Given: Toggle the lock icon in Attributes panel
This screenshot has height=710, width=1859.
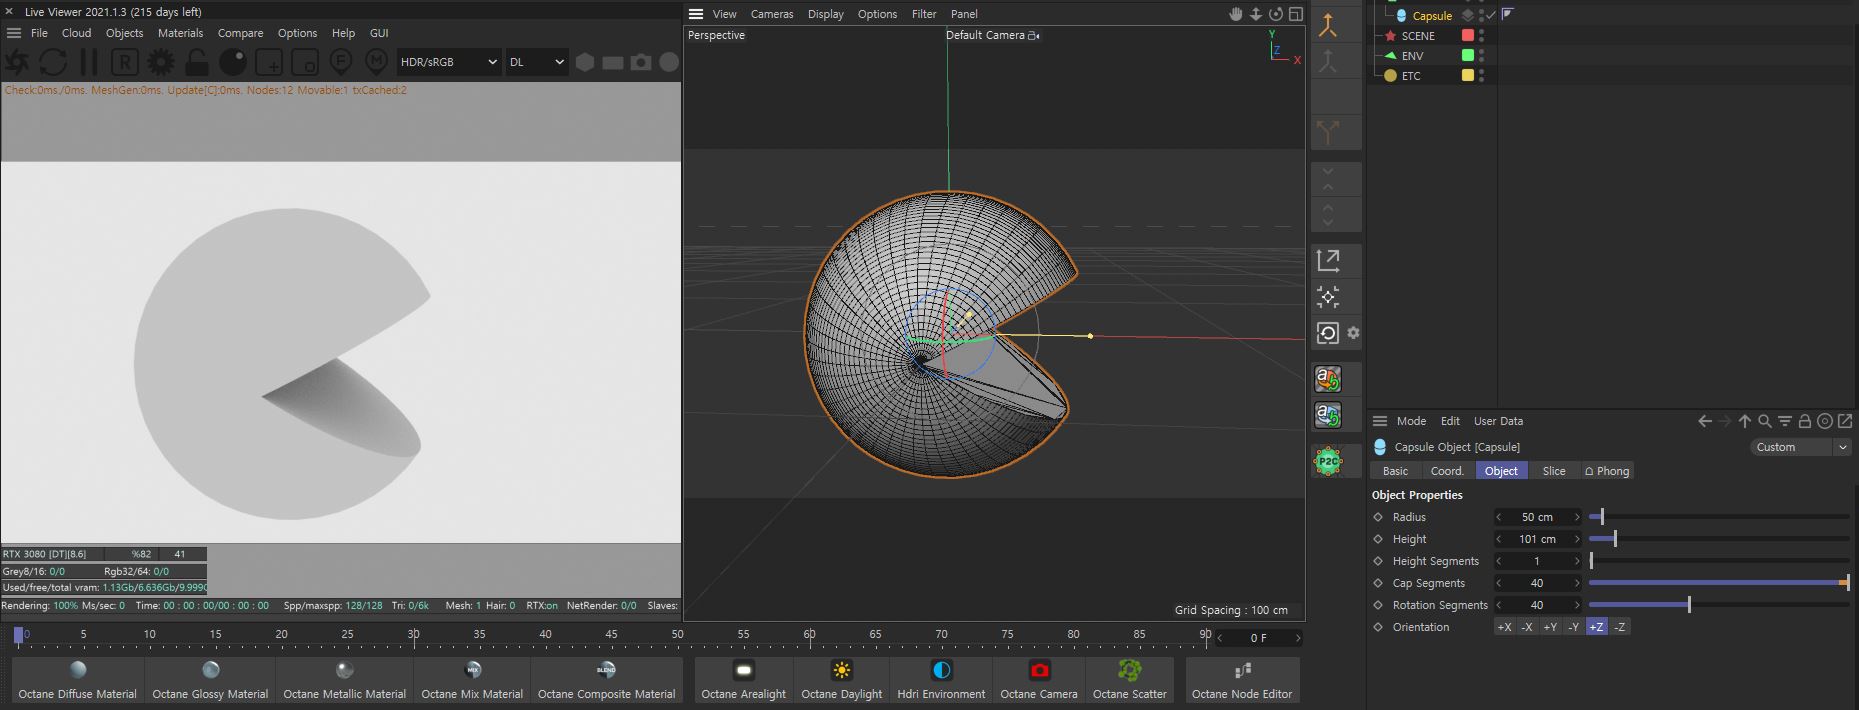Looking at the screenshot, I should pyautogui.click(x=1805, y=421).
